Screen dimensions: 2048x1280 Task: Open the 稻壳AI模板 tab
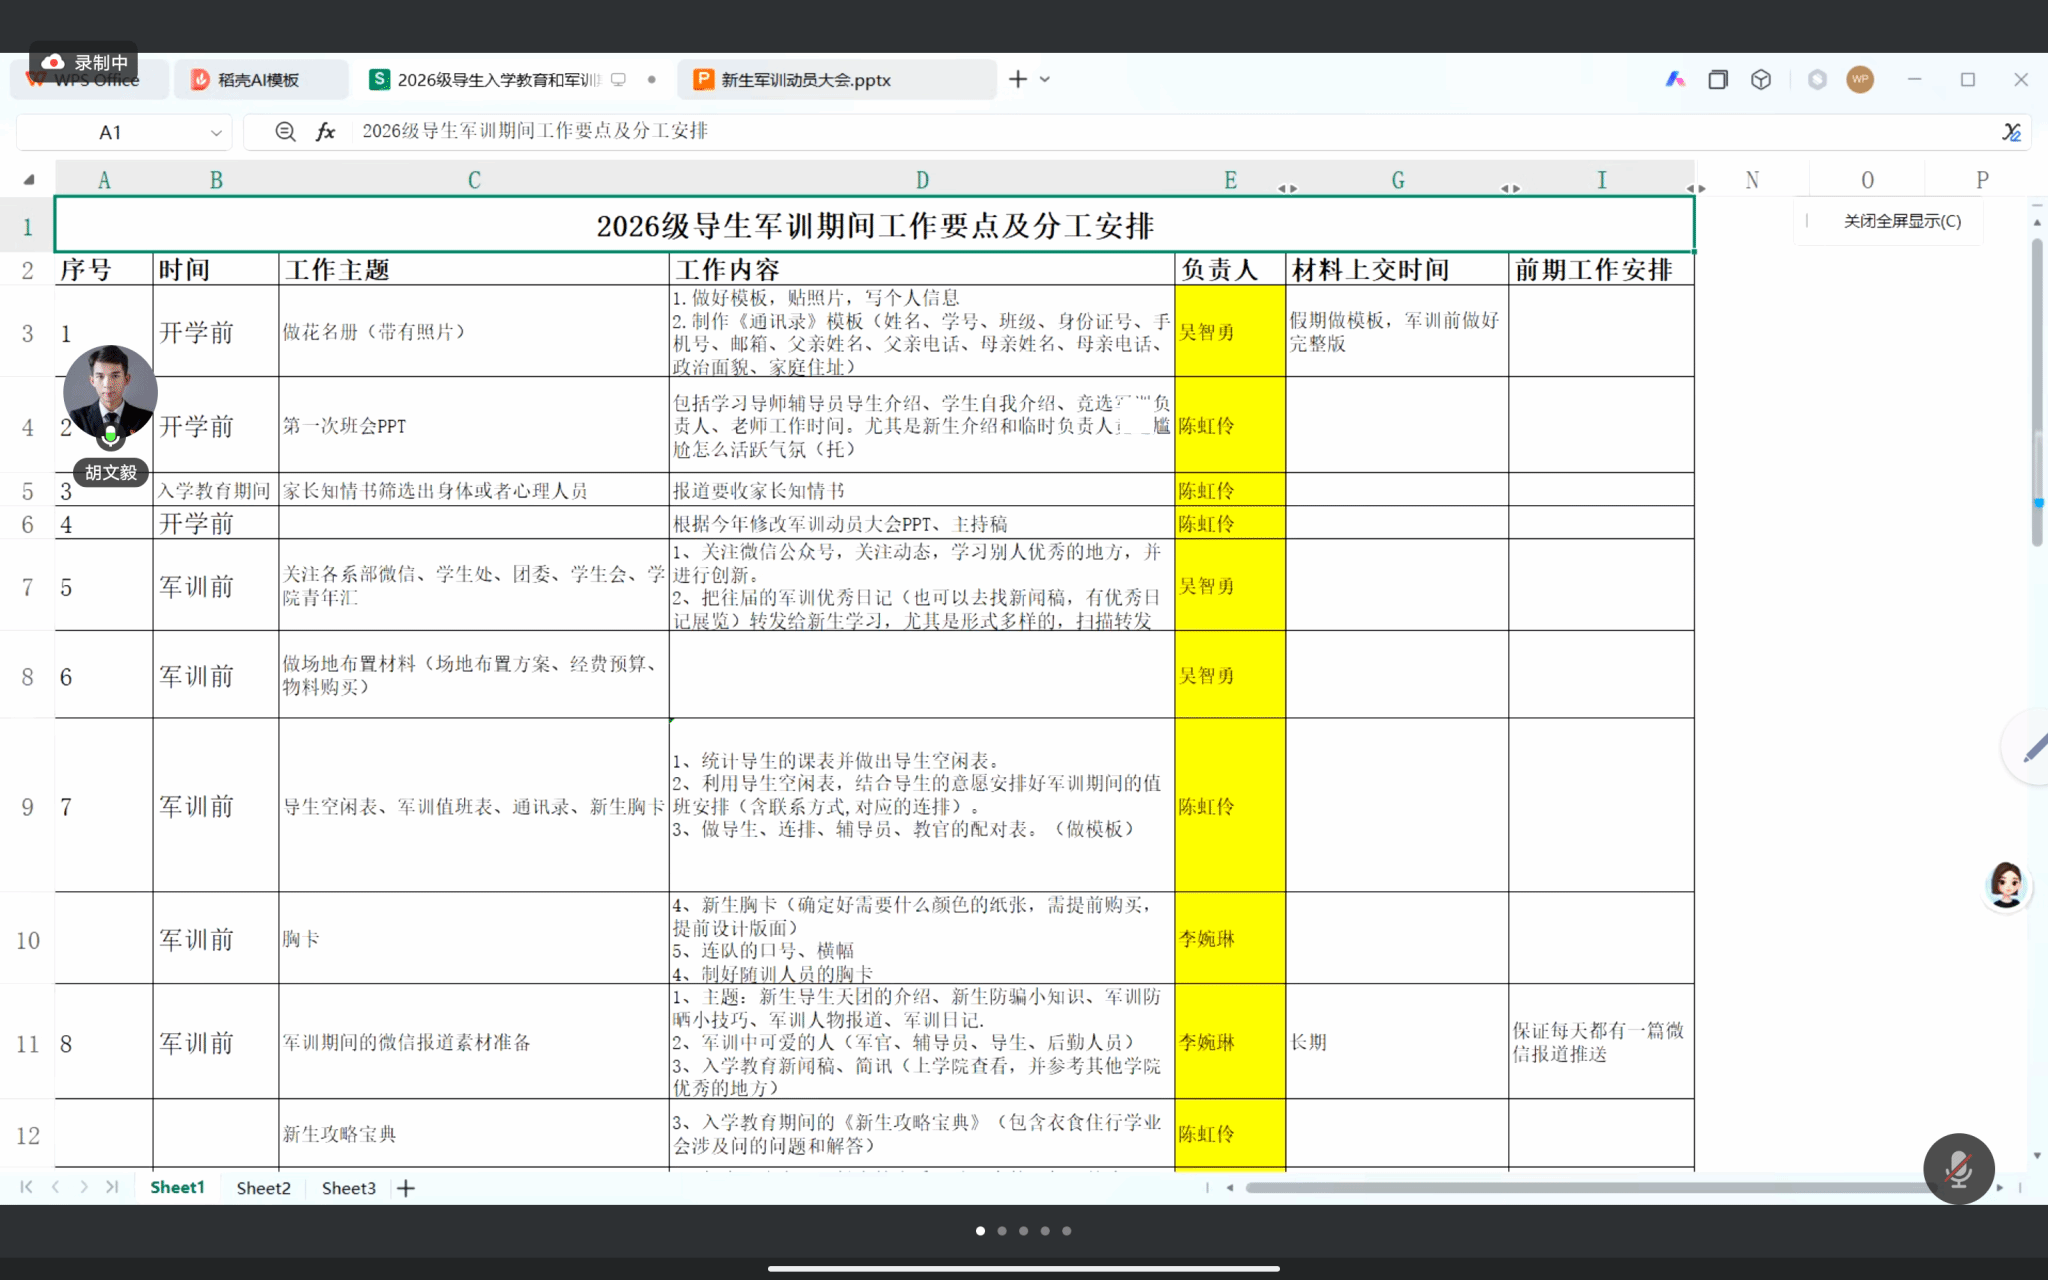click(x=260, y=79)
